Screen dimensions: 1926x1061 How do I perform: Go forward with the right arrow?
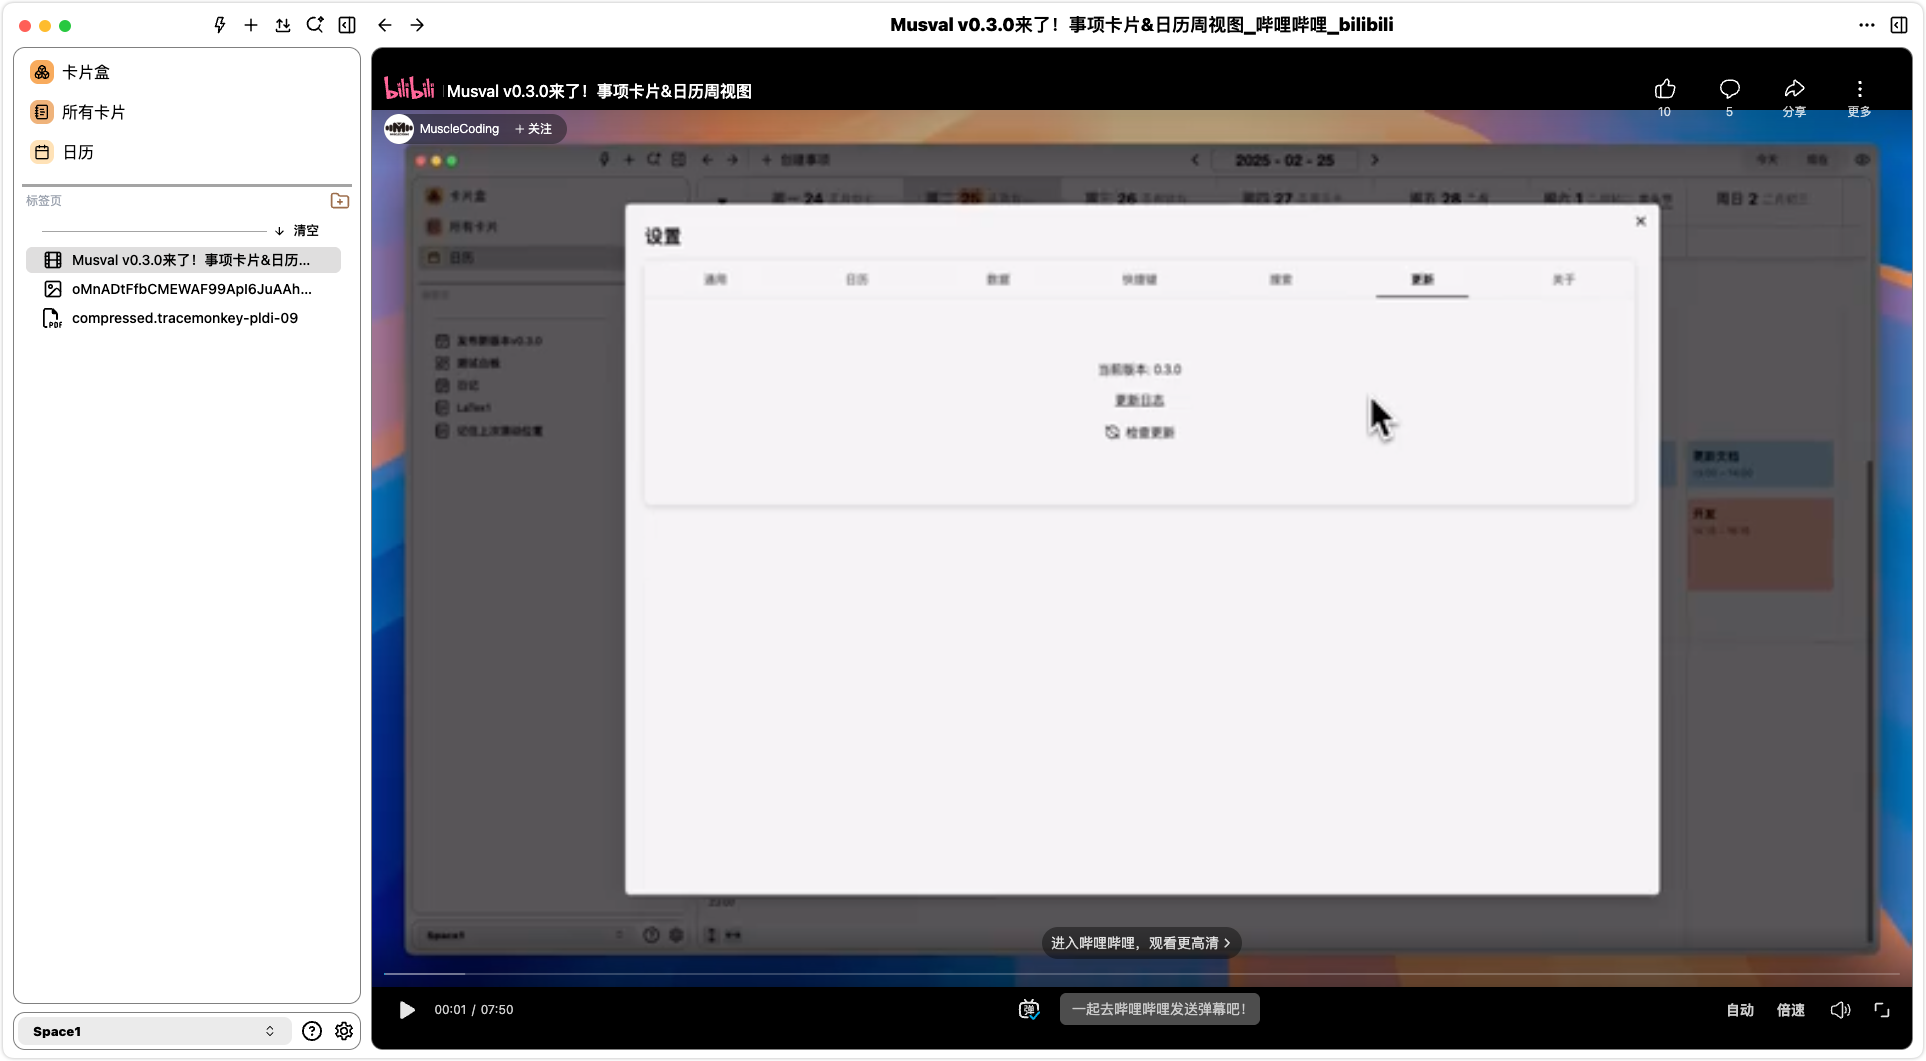(417, 25)
